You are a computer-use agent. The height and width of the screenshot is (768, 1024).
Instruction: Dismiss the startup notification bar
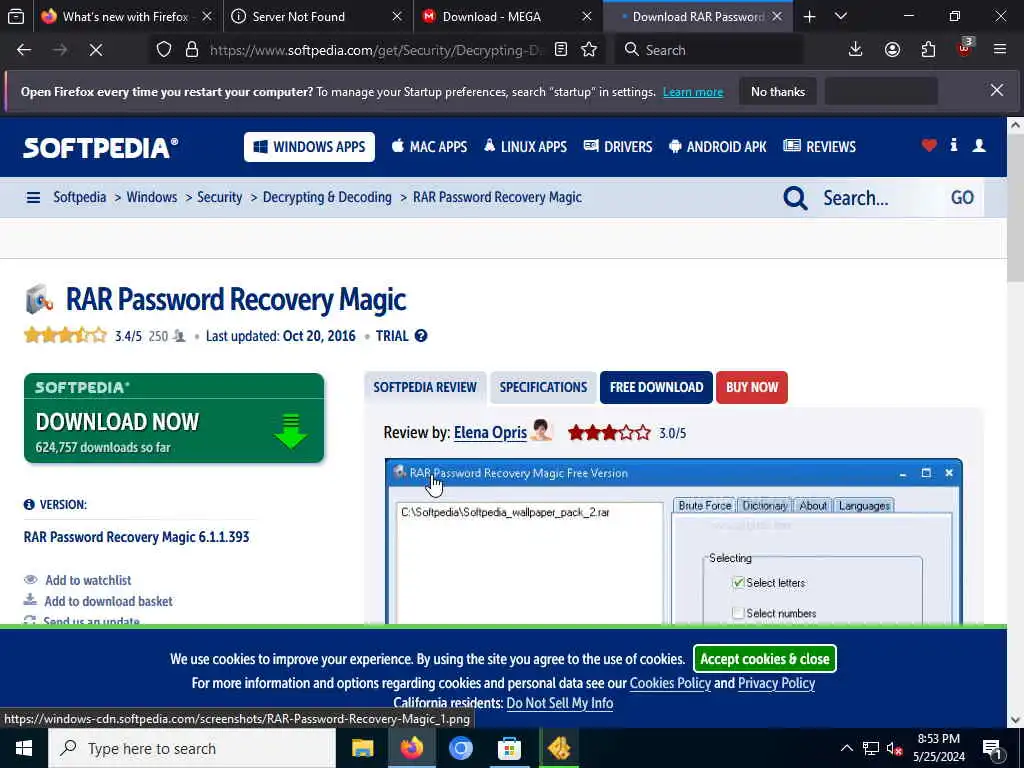997,91
